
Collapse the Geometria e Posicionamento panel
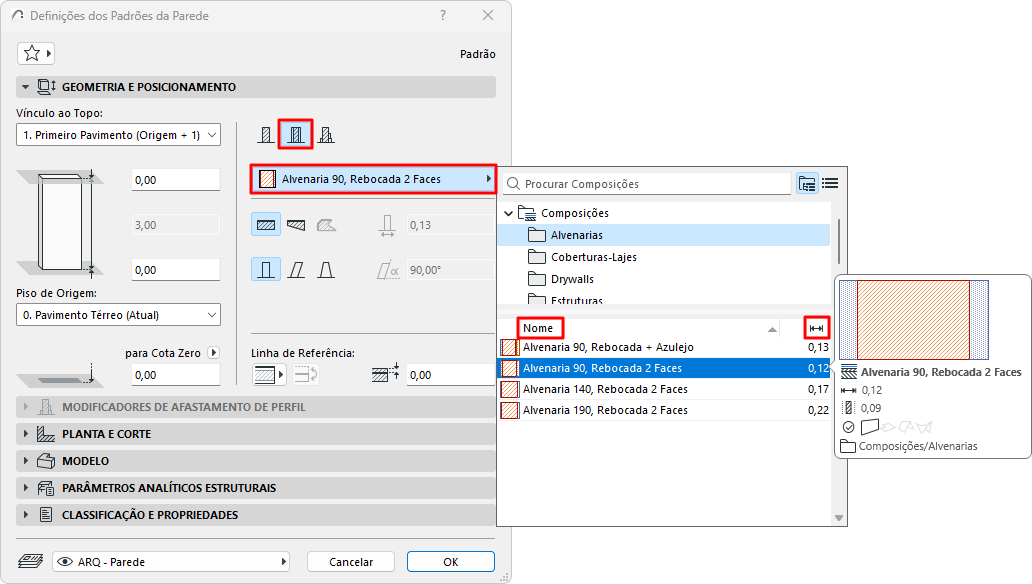click(26, 87)
